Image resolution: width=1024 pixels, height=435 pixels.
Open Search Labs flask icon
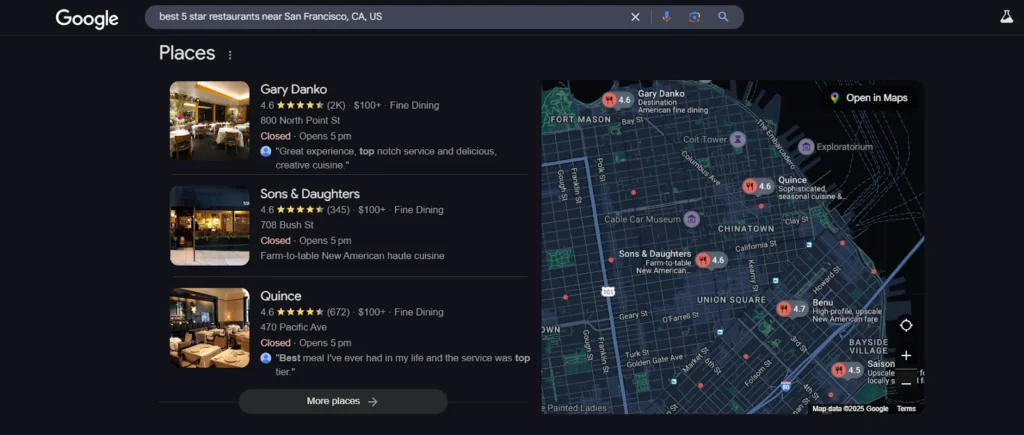click(x=1006, y=17)
